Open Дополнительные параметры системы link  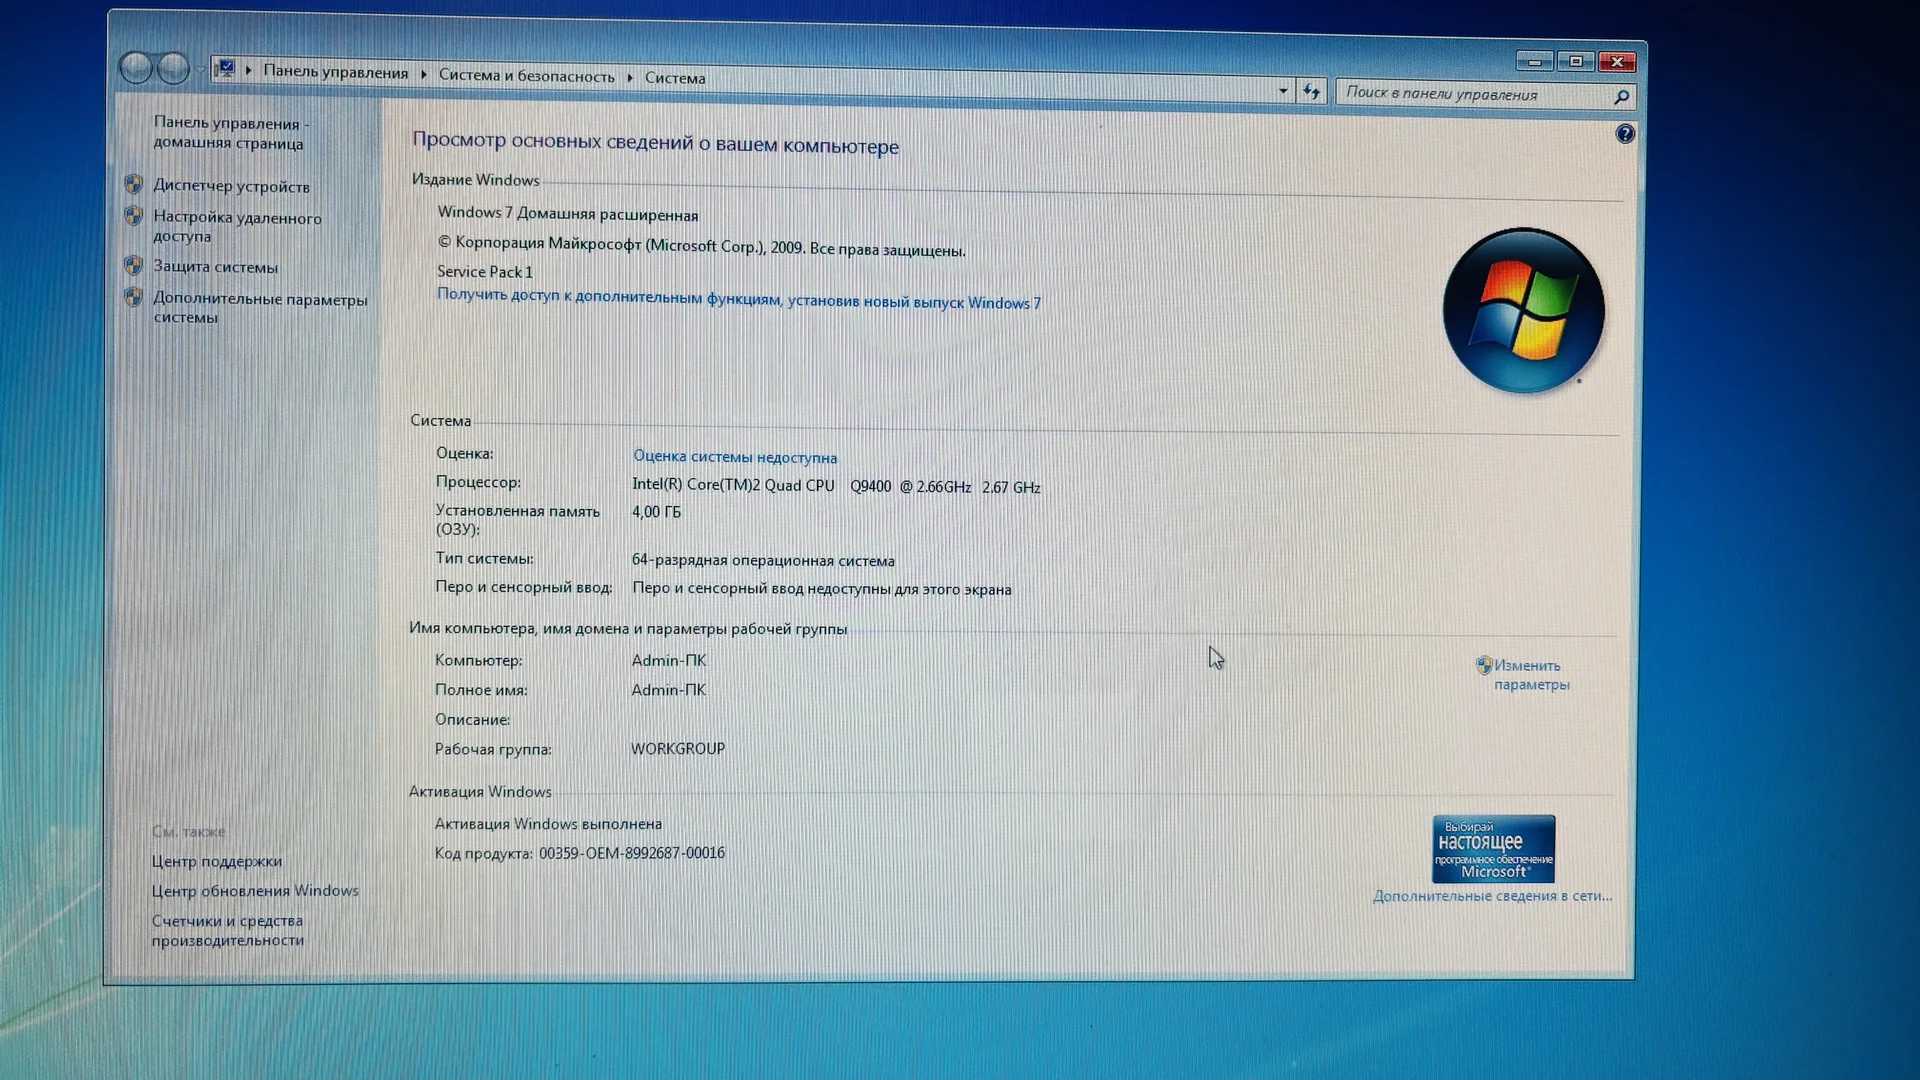pyautogui.click(x=260, y=308)
